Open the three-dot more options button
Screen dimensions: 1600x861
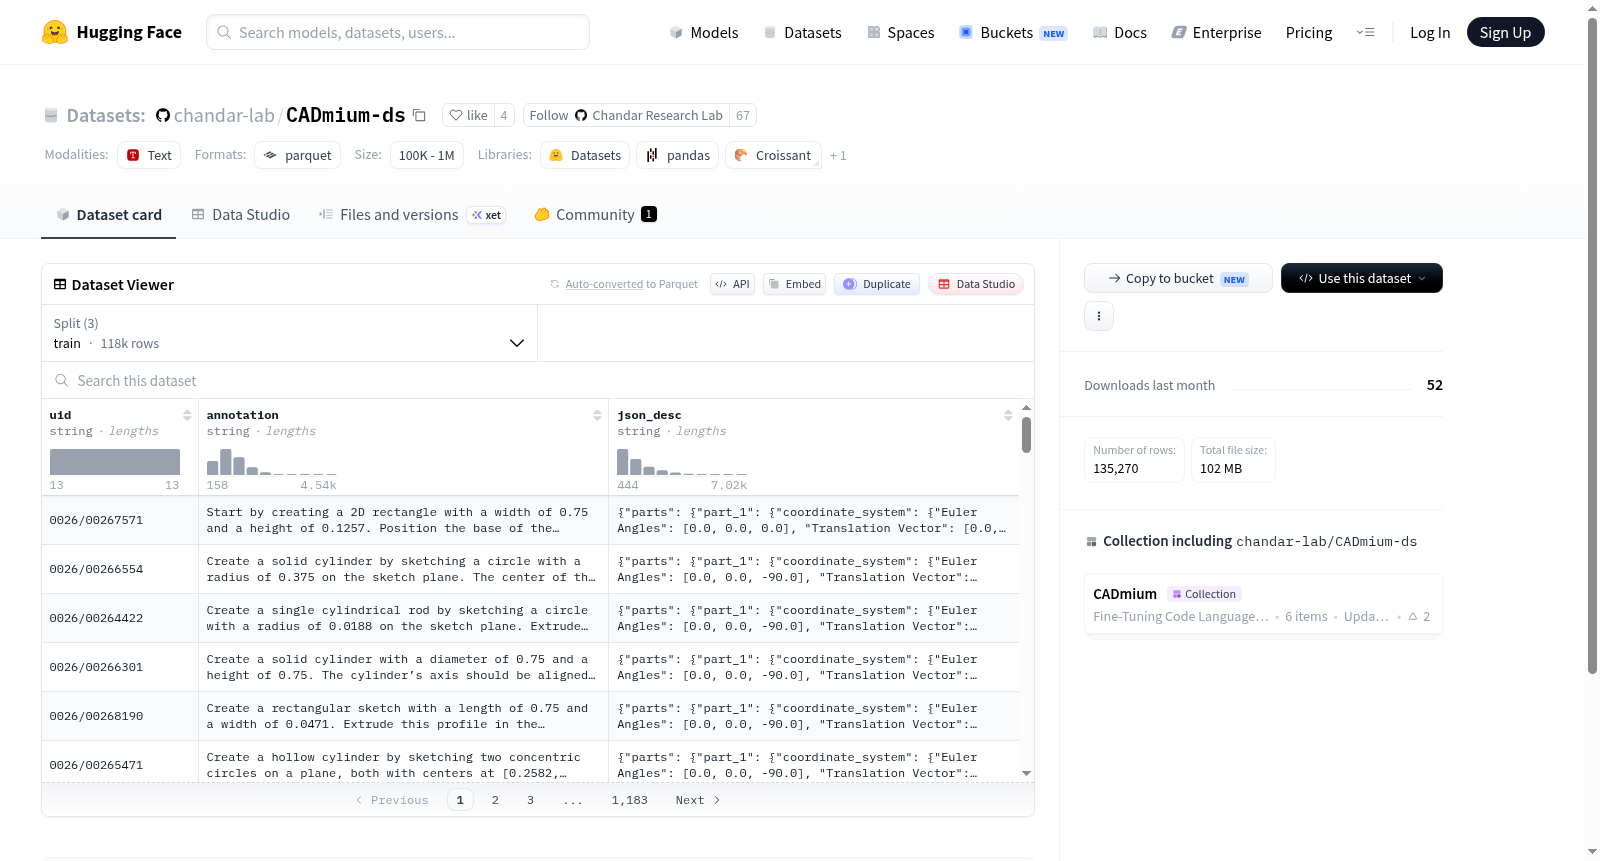pyautogui.click(x=1099, y=316)
